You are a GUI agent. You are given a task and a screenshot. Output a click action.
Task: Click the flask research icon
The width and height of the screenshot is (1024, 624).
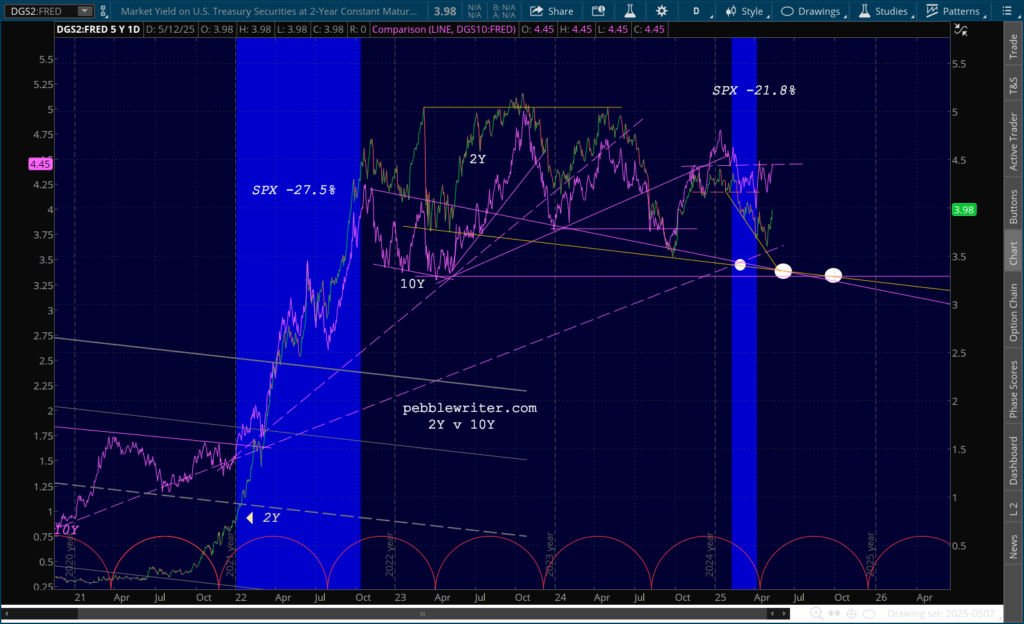pyautogui.click(x=632, y=11)
